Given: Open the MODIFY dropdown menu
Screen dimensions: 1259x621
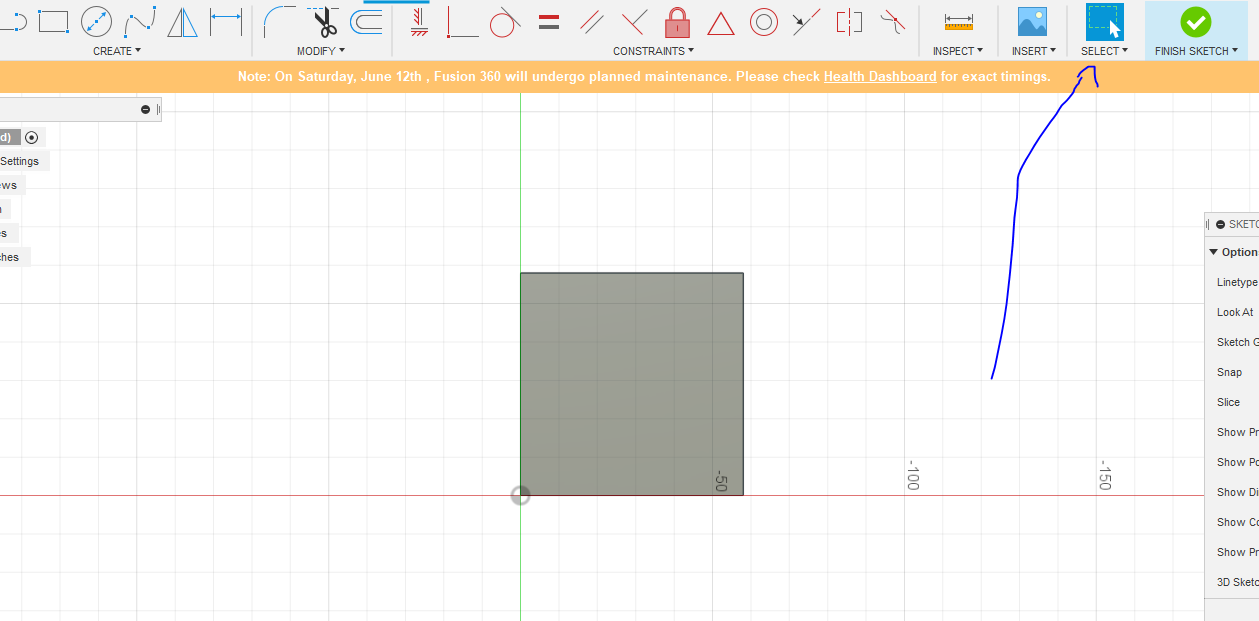Looking at the screenshot, I should tap(321, 51).
